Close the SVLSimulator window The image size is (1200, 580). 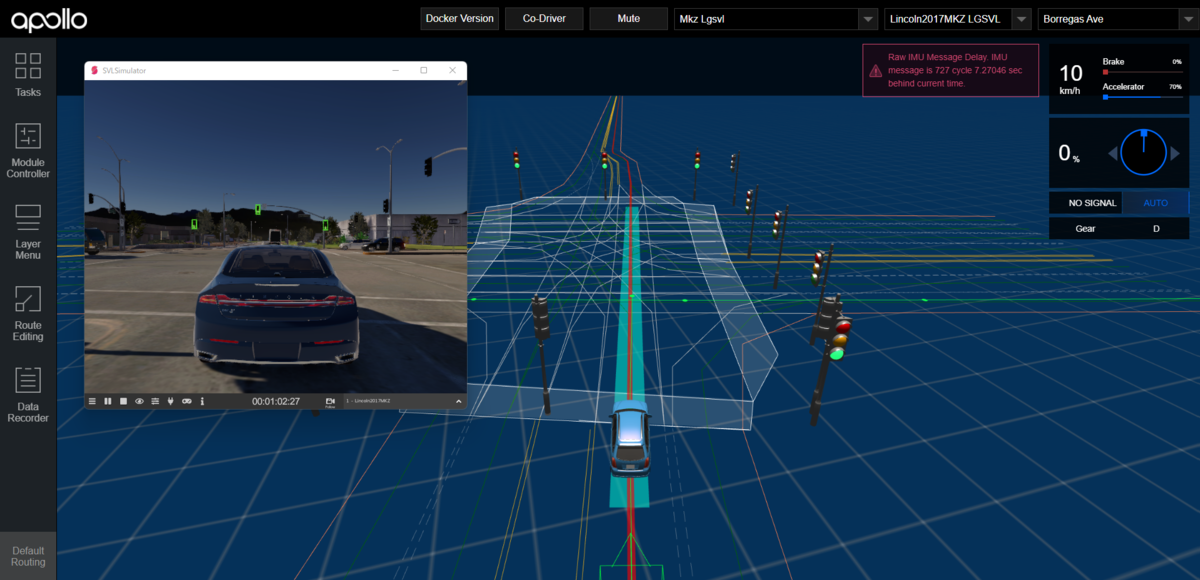(453, 70)
